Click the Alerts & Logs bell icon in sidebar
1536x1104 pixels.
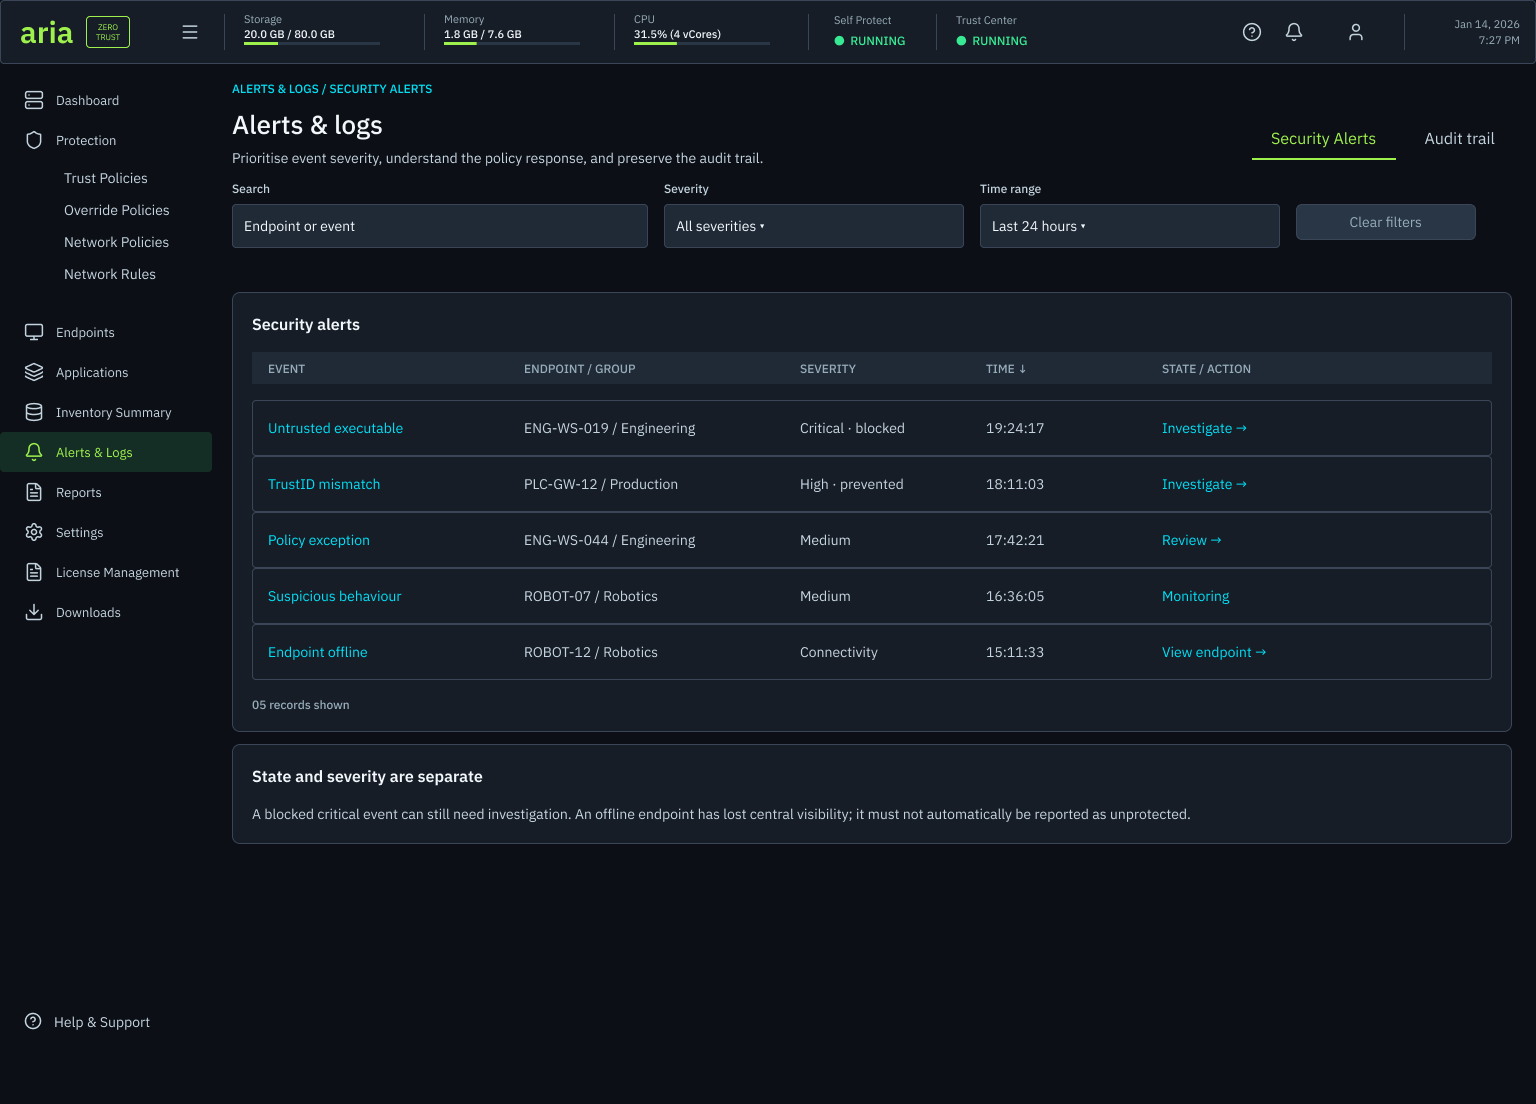tap(34, 452)
